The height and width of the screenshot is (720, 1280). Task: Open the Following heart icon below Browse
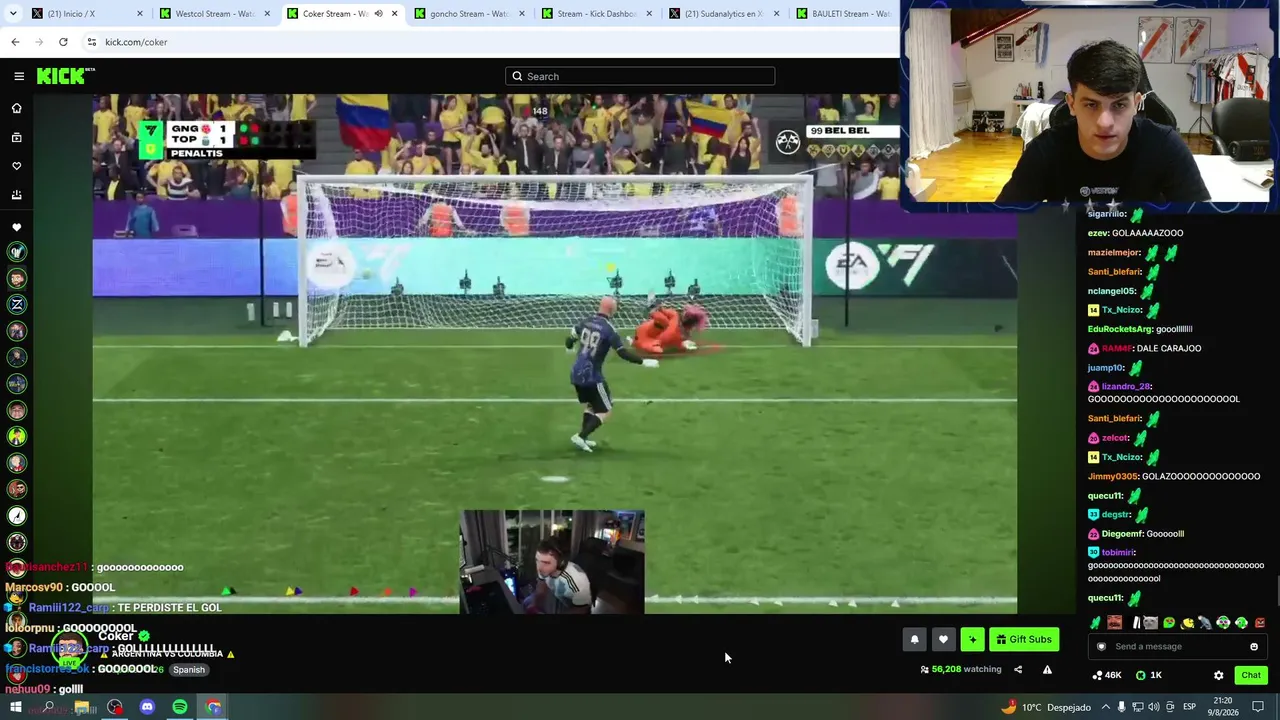pyautogui.click(x=16, y=166)
